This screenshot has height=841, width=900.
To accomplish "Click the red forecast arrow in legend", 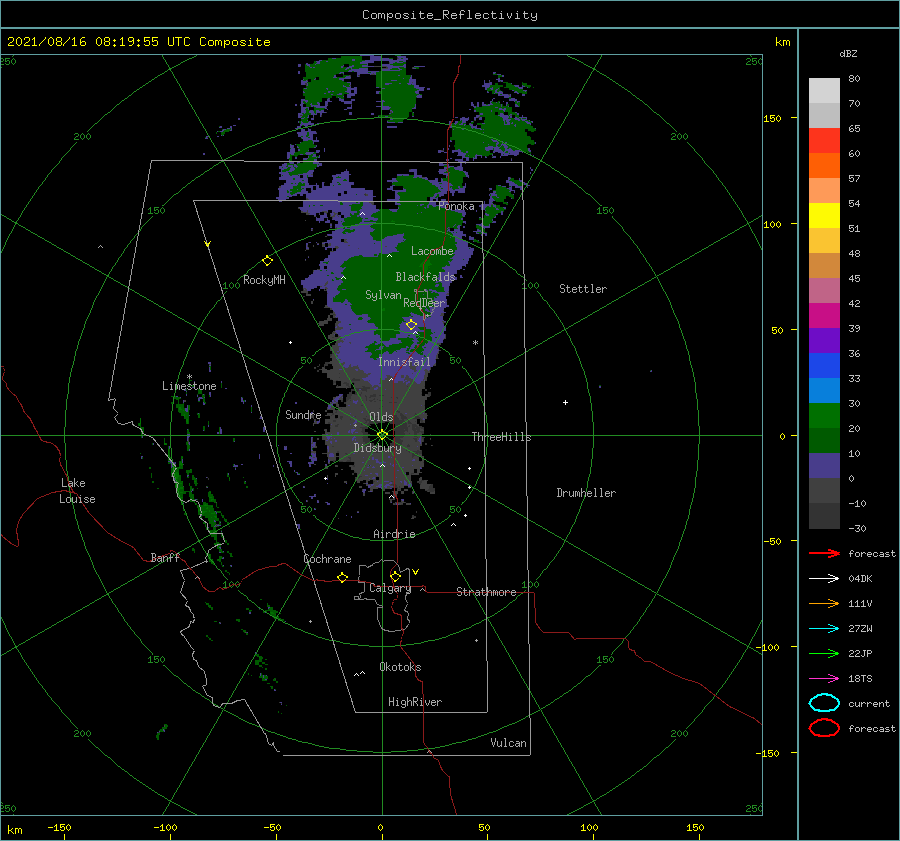I will tap(824, 553).
